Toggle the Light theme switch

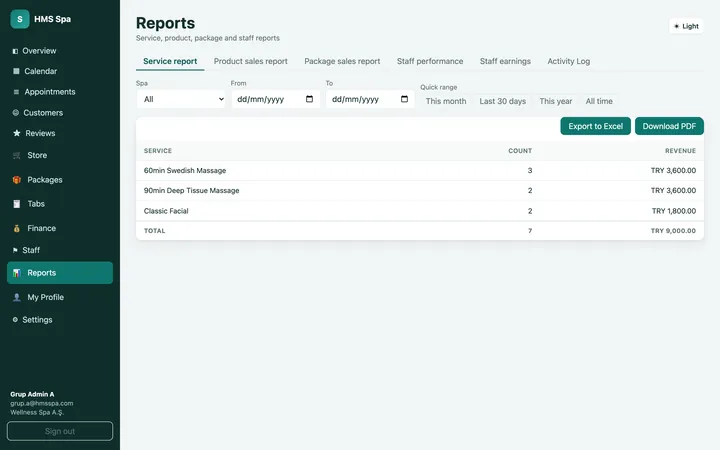(x=686, y=26)
